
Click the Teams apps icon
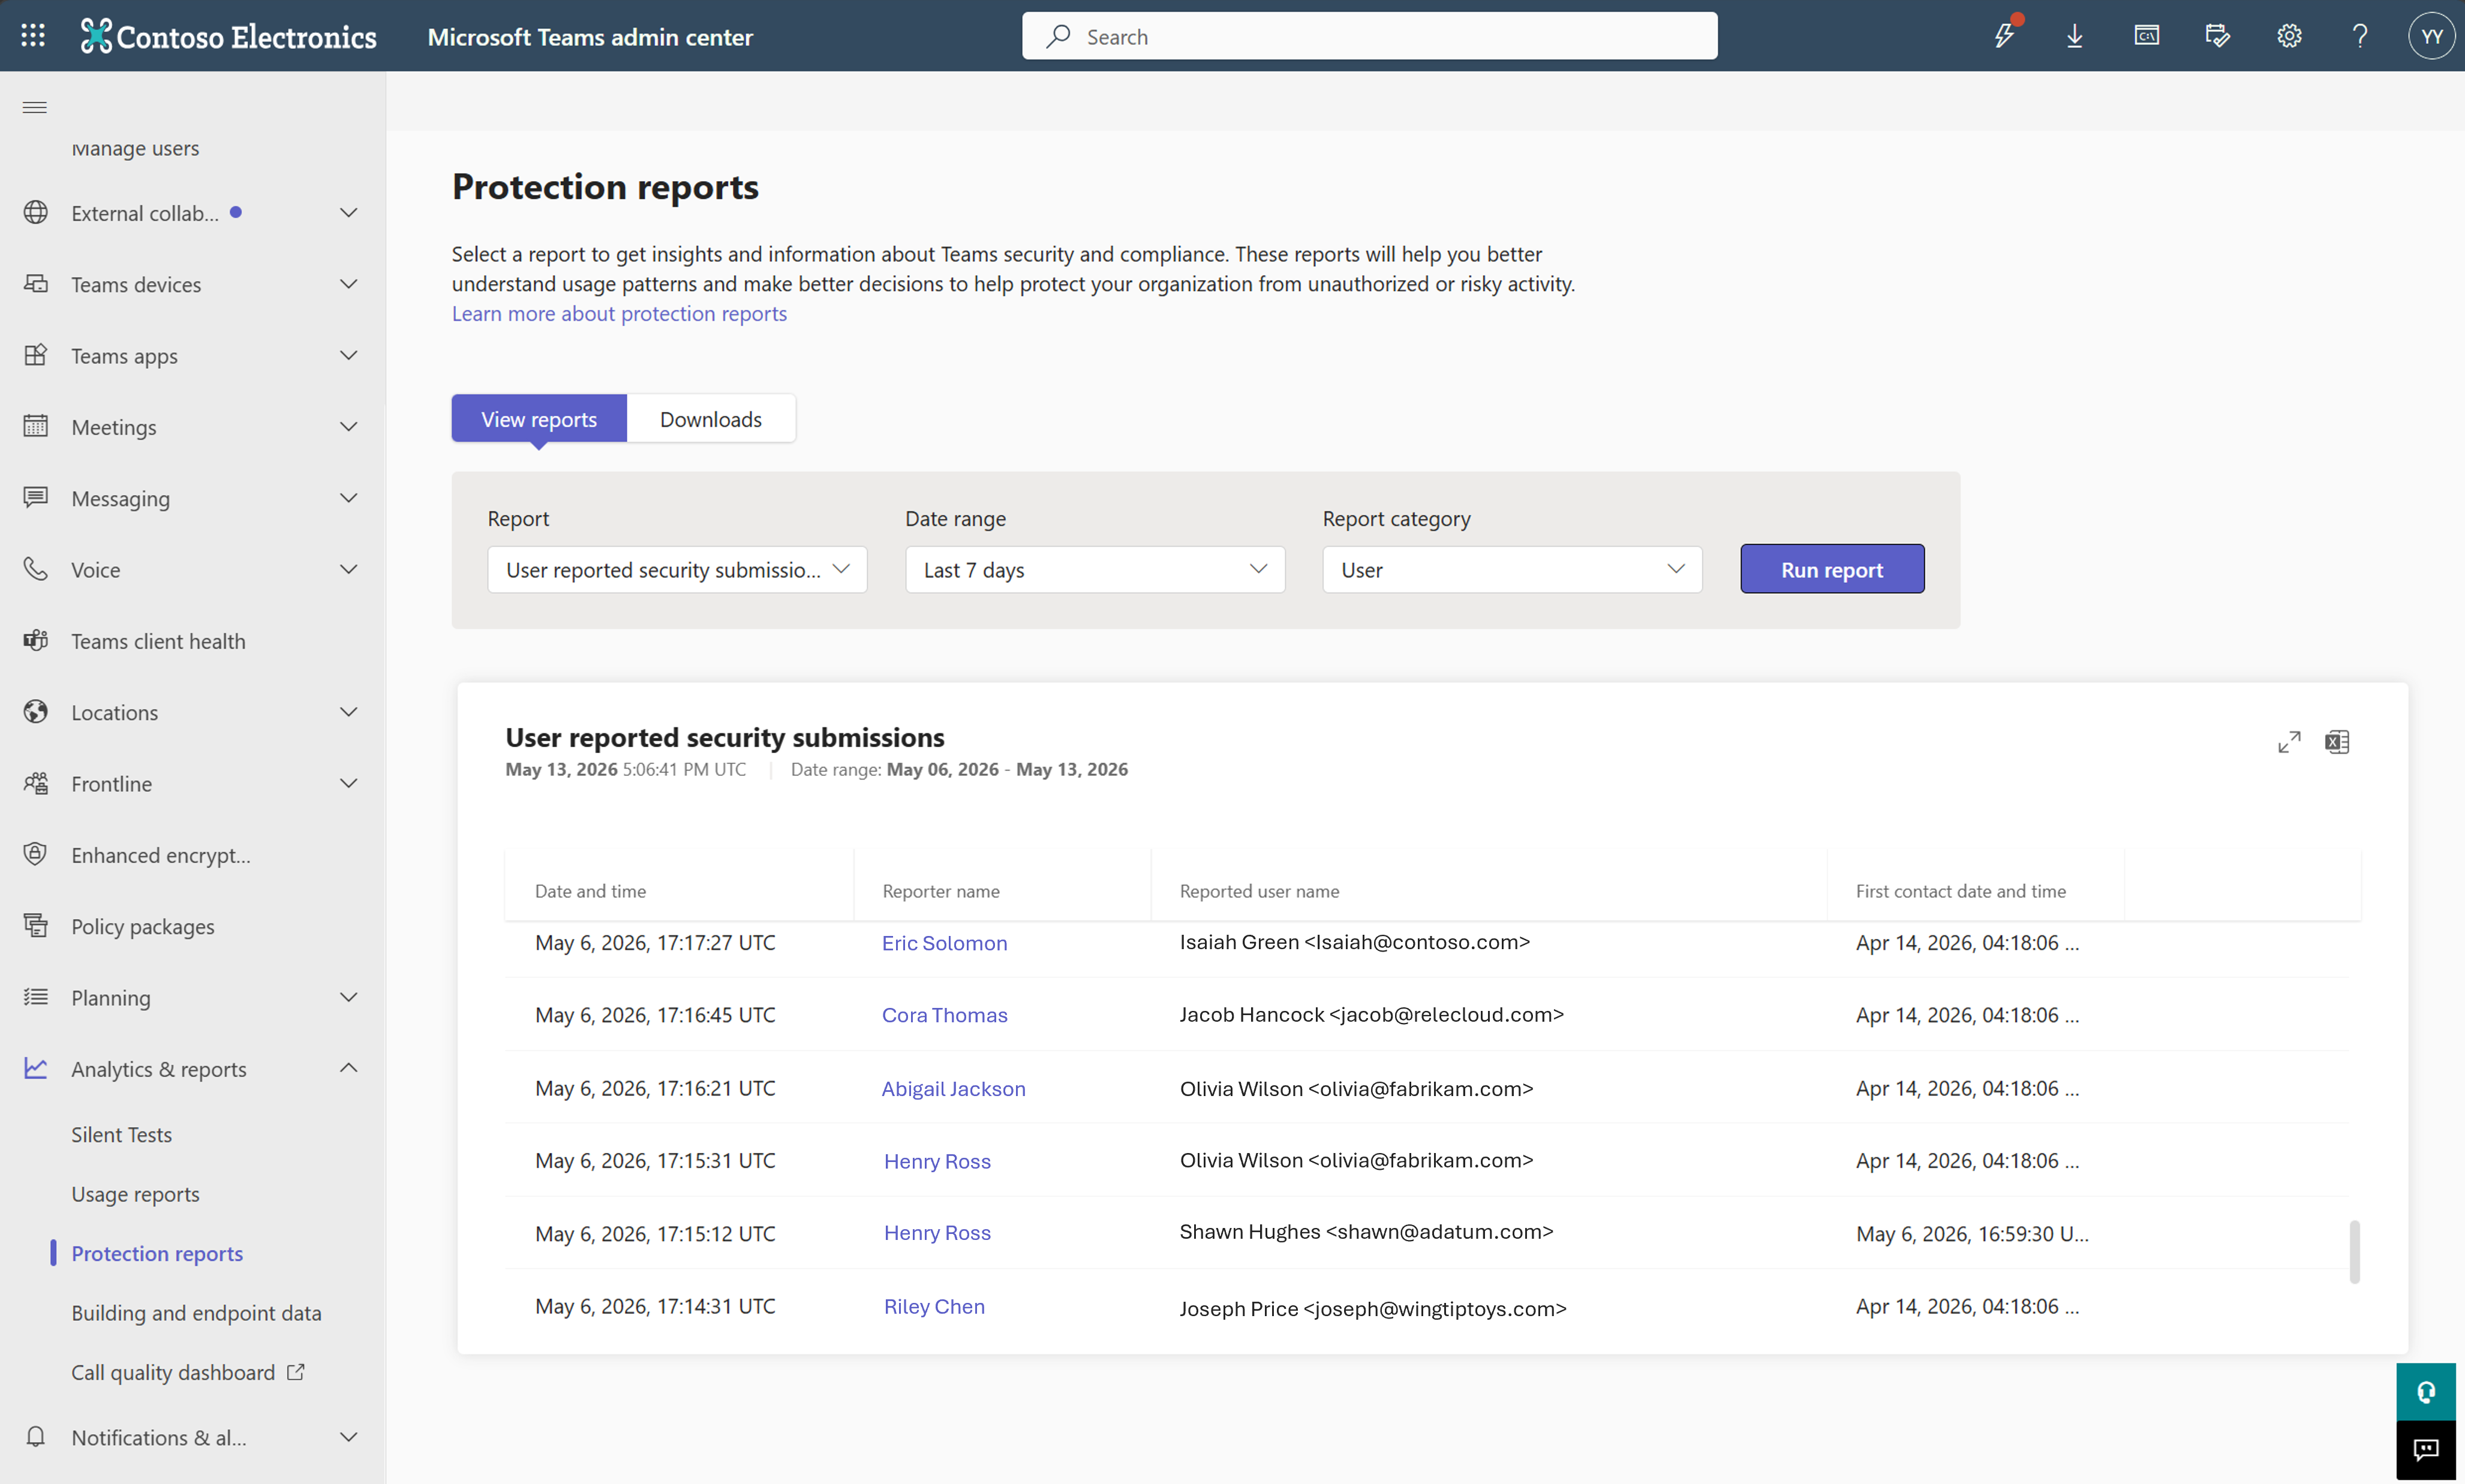pyautogui.click(x=36, y=355)
